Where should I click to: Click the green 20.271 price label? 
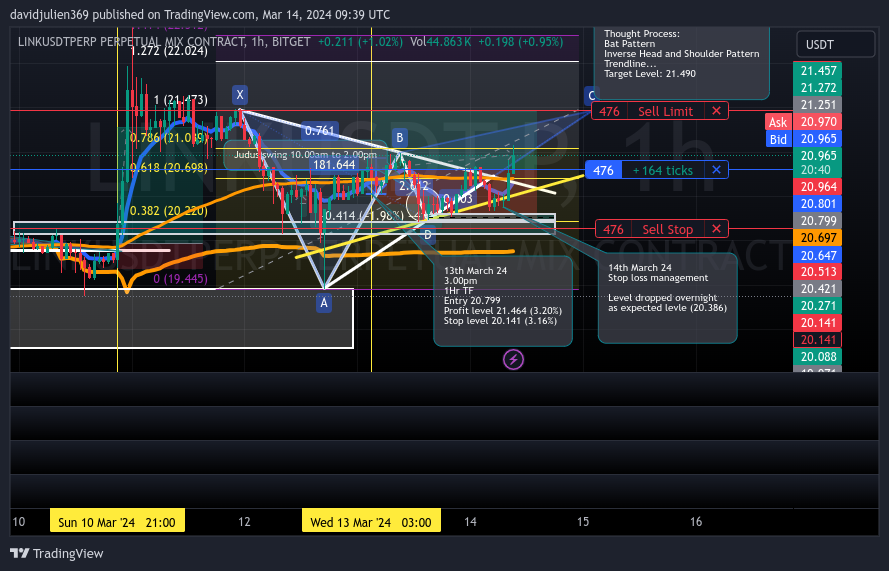click(x=818, y=306)
